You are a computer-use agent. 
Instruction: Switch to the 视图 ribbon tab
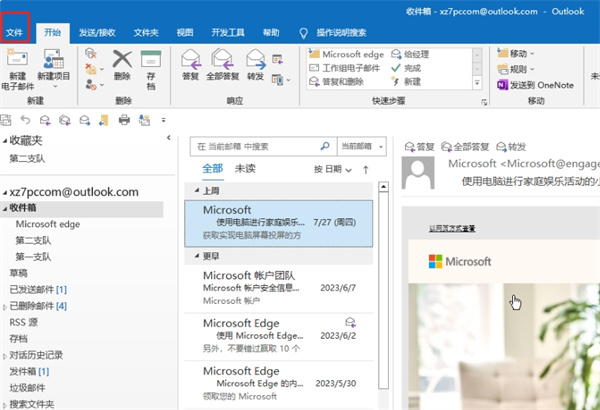[x=185, y=33]
